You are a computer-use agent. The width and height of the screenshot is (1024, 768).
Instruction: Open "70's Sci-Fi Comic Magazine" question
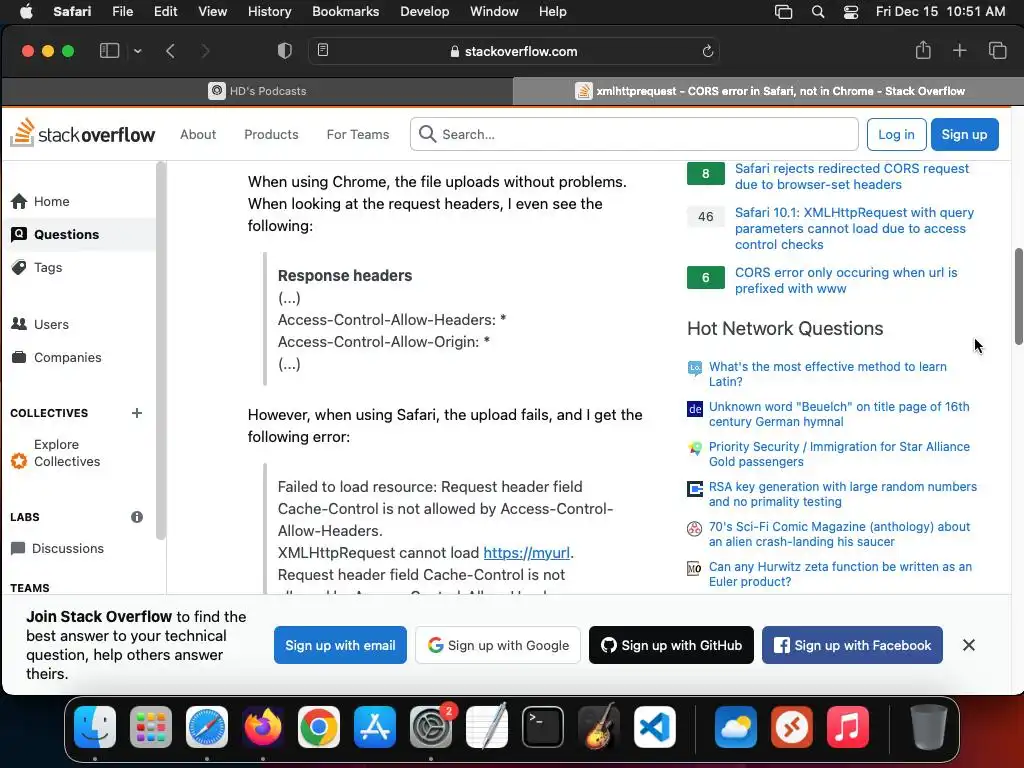point(839,534)
